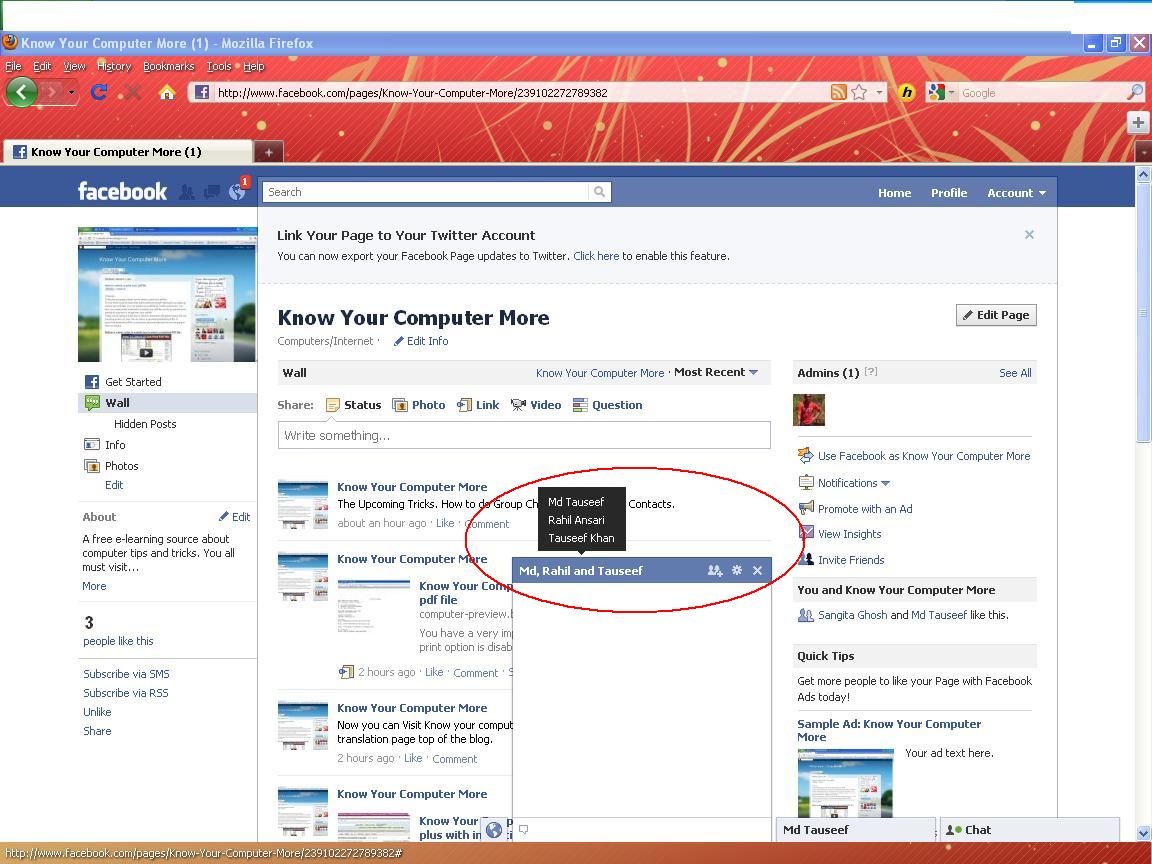Click 'Use Facebook as Know Your Computer More'

point(924,456)
